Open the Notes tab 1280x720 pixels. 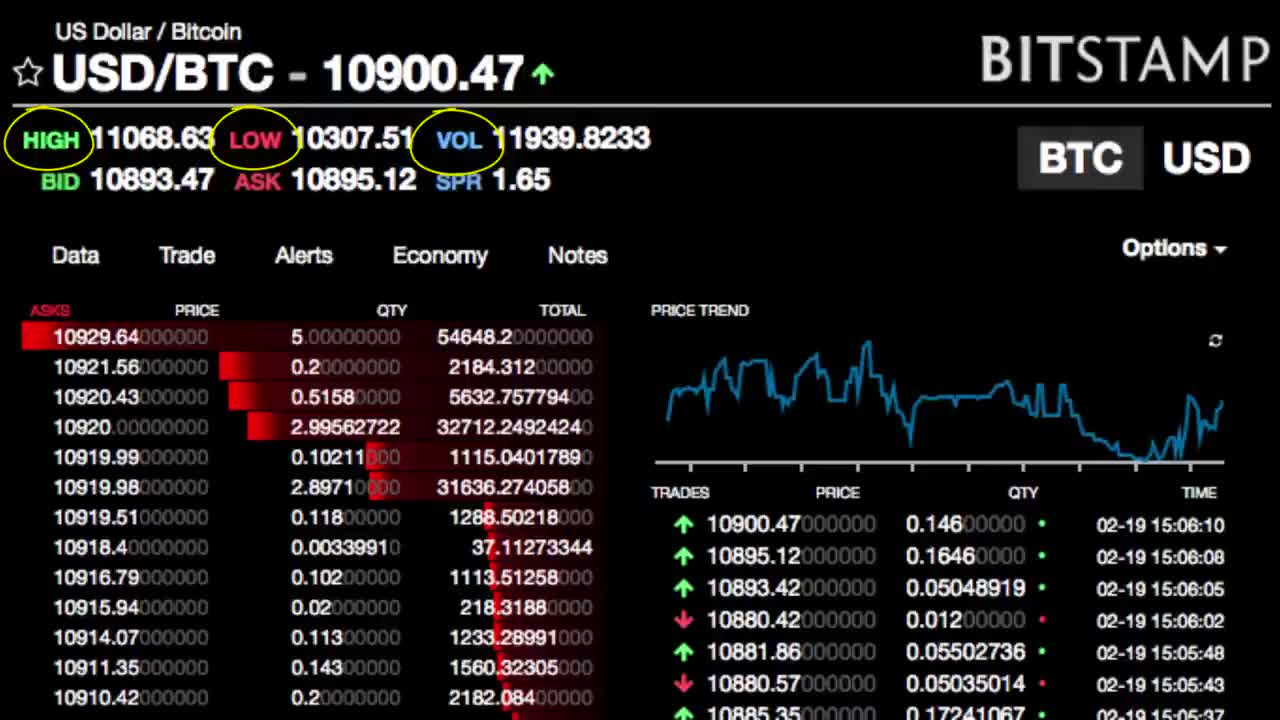click(577, 255)
